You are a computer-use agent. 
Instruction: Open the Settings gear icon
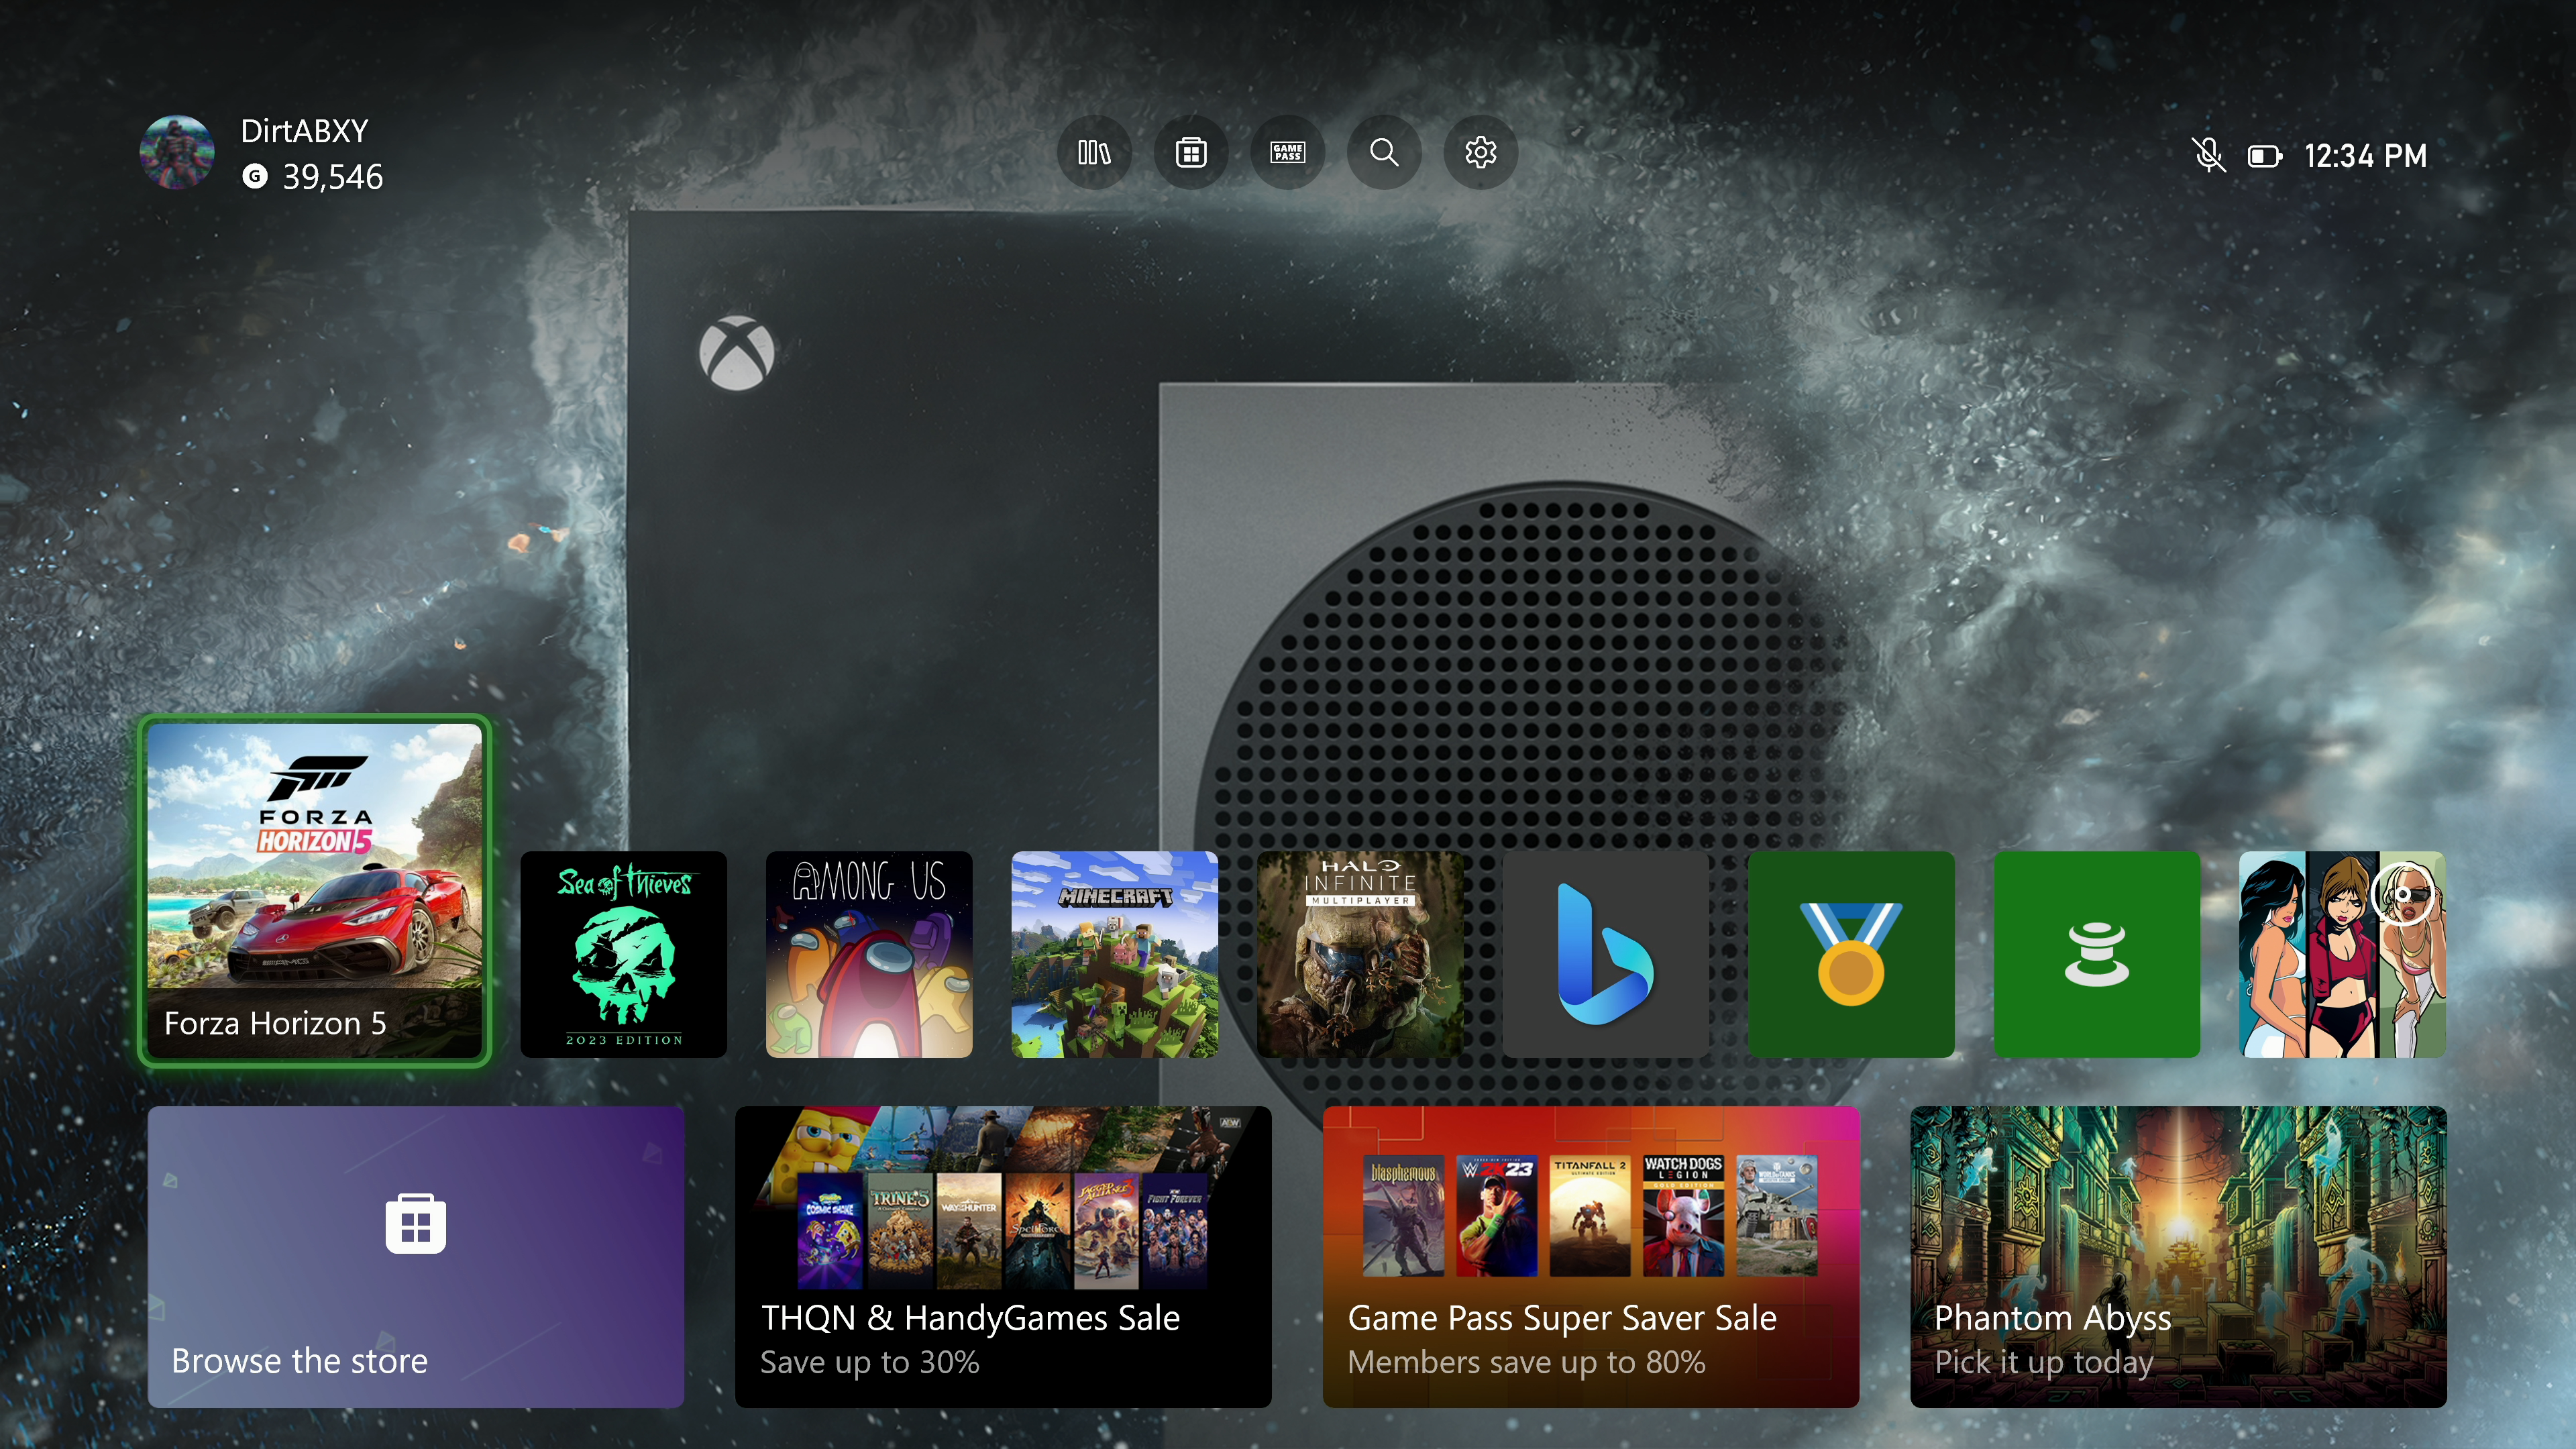pos(1480,153)
